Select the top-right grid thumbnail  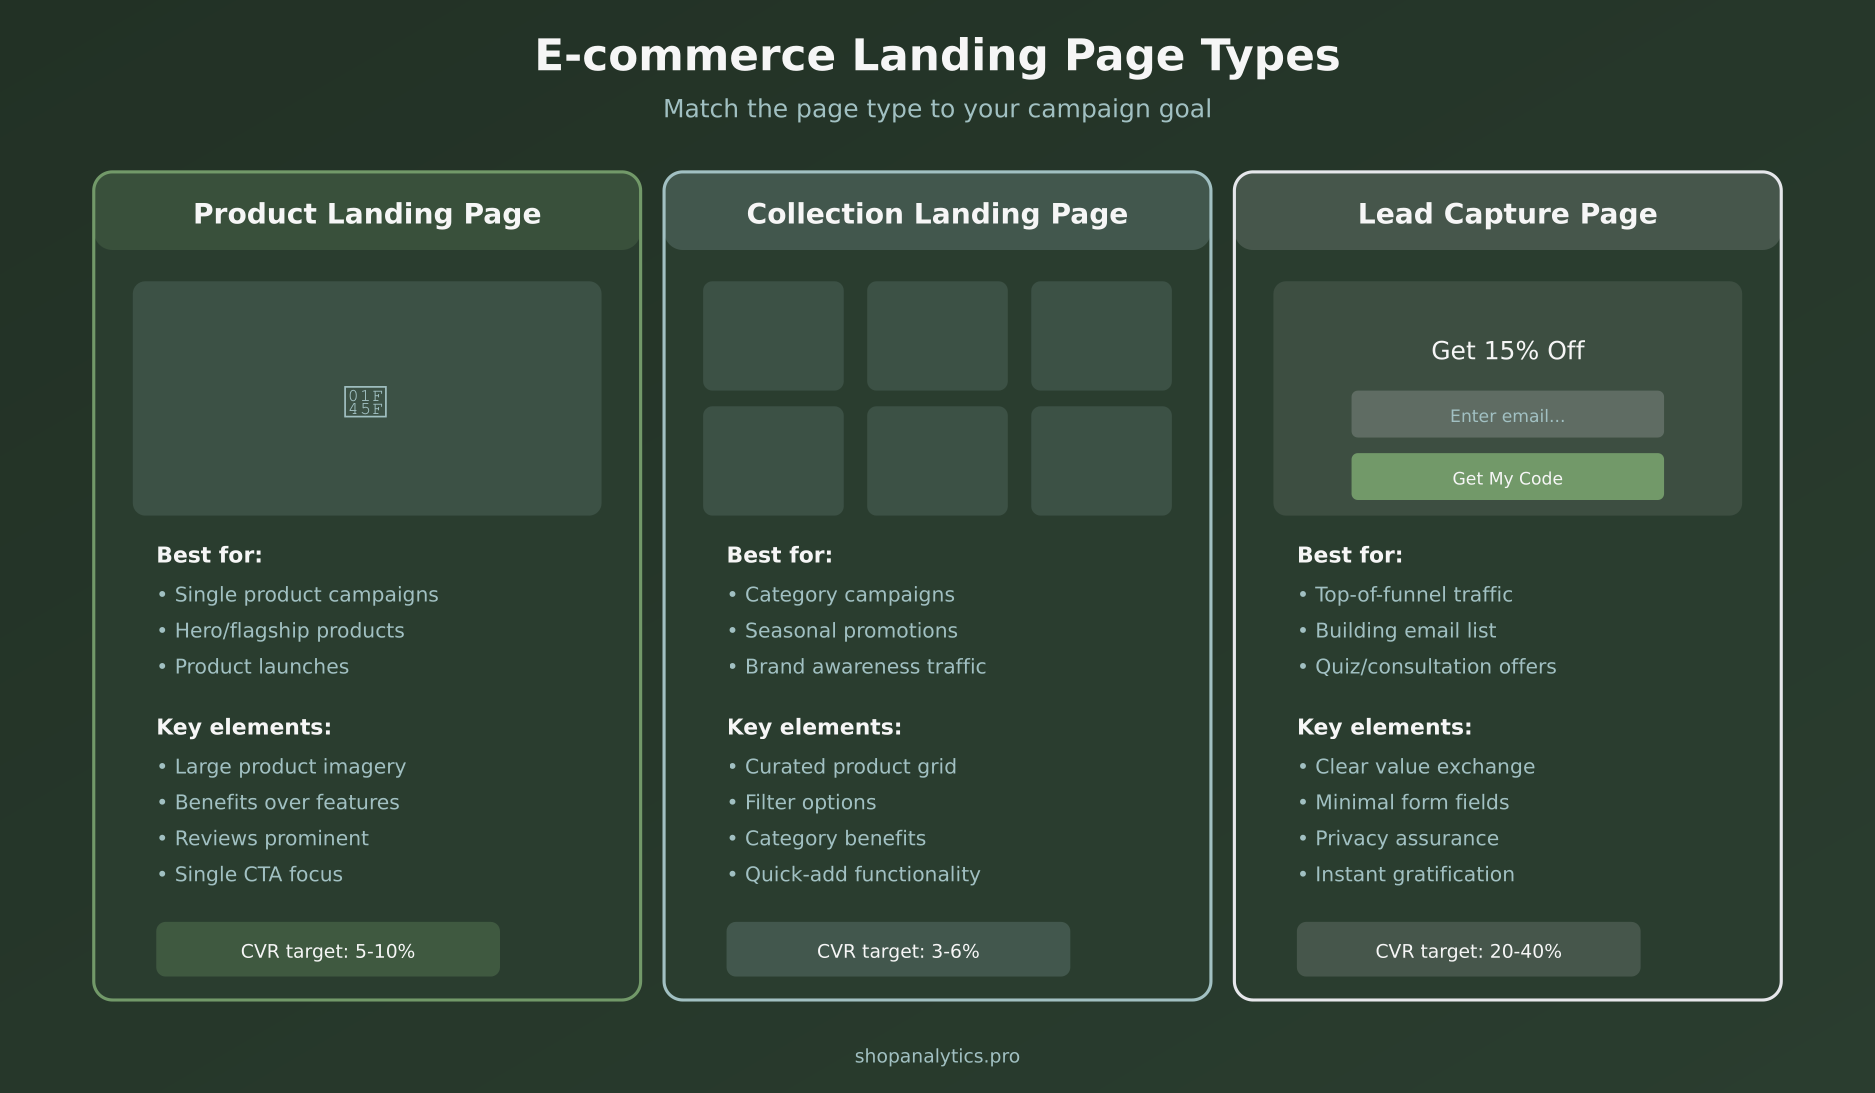(1101, 335)
